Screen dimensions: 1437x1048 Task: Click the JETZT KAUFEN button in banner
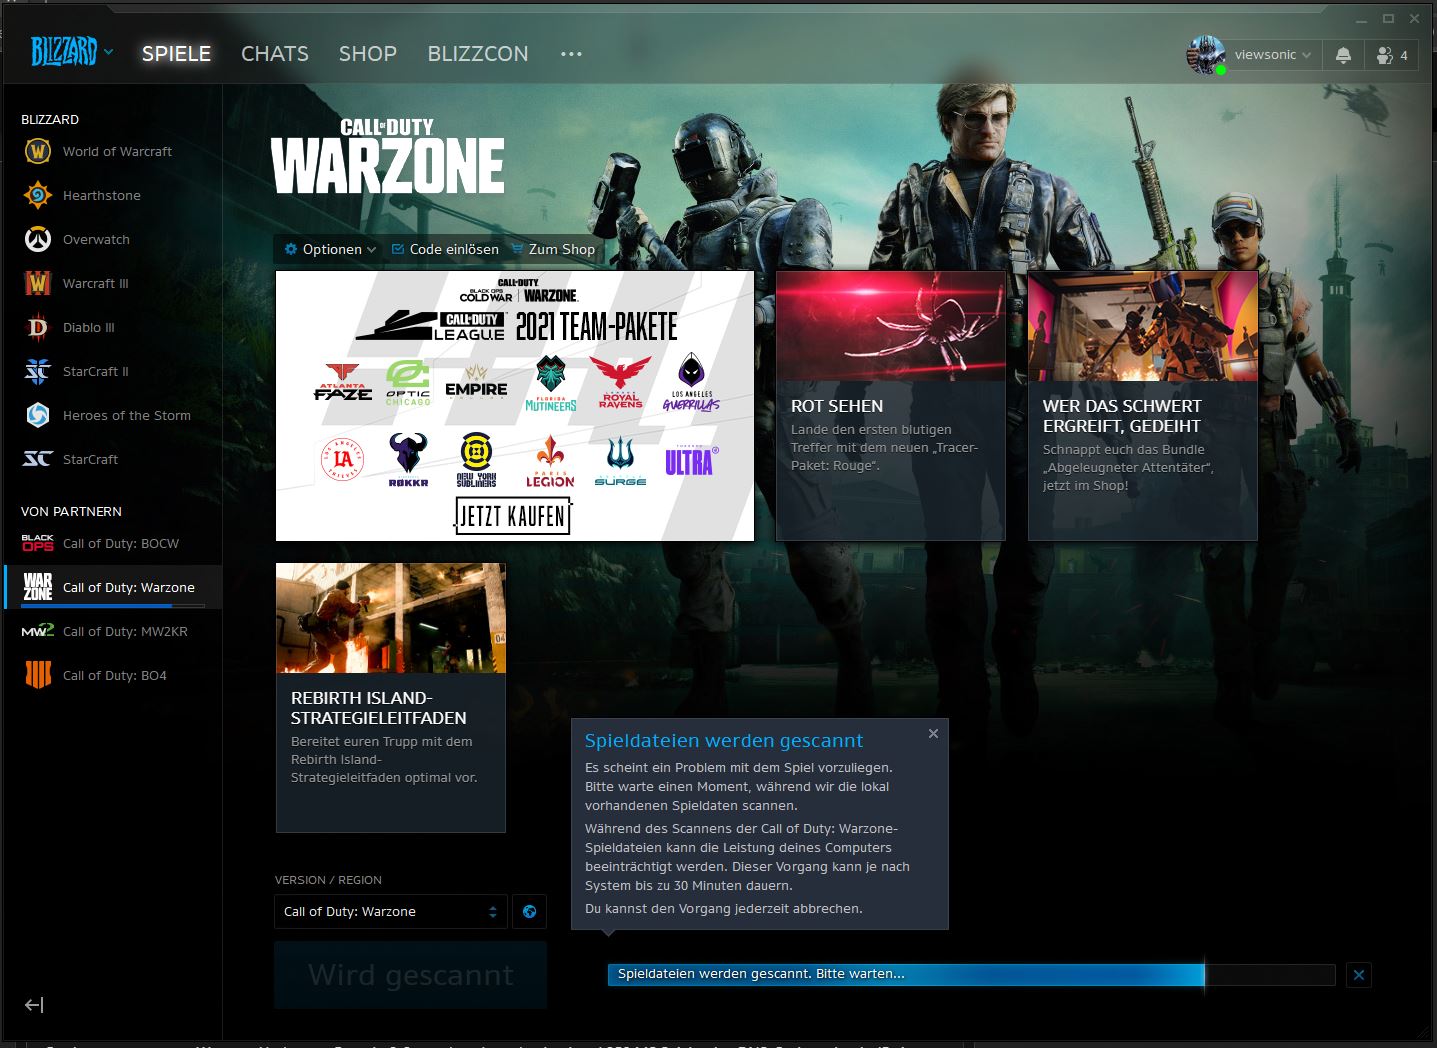click(x=513, y=516)
